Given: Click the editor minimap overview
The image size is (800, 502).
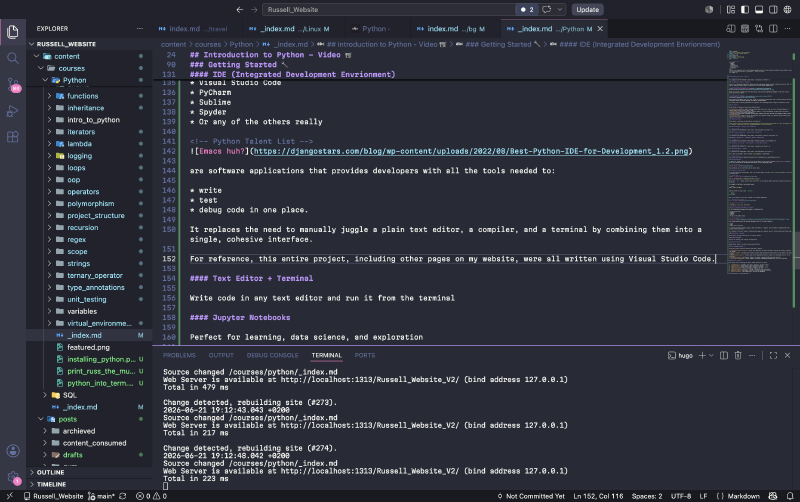Looking at the screenshot, I should click(x=759, y=162).
